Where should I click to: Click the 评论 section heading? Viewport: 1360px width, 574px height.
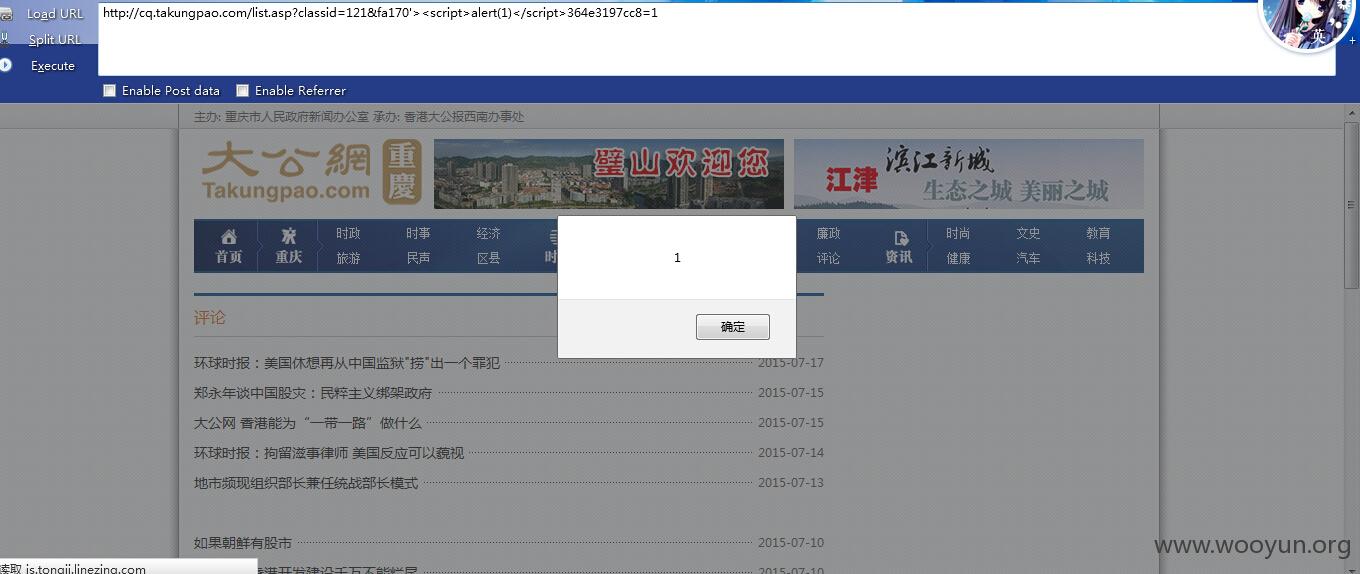[x=210, y=317]
